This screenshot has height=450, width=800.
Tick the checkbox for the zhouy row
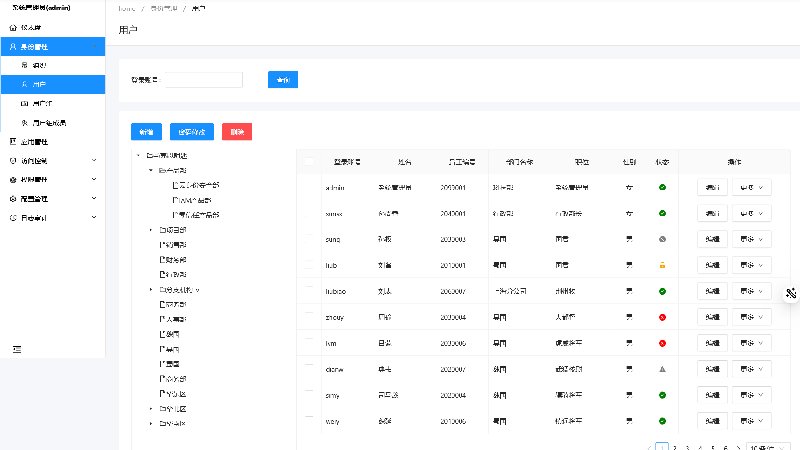(309, 317)
